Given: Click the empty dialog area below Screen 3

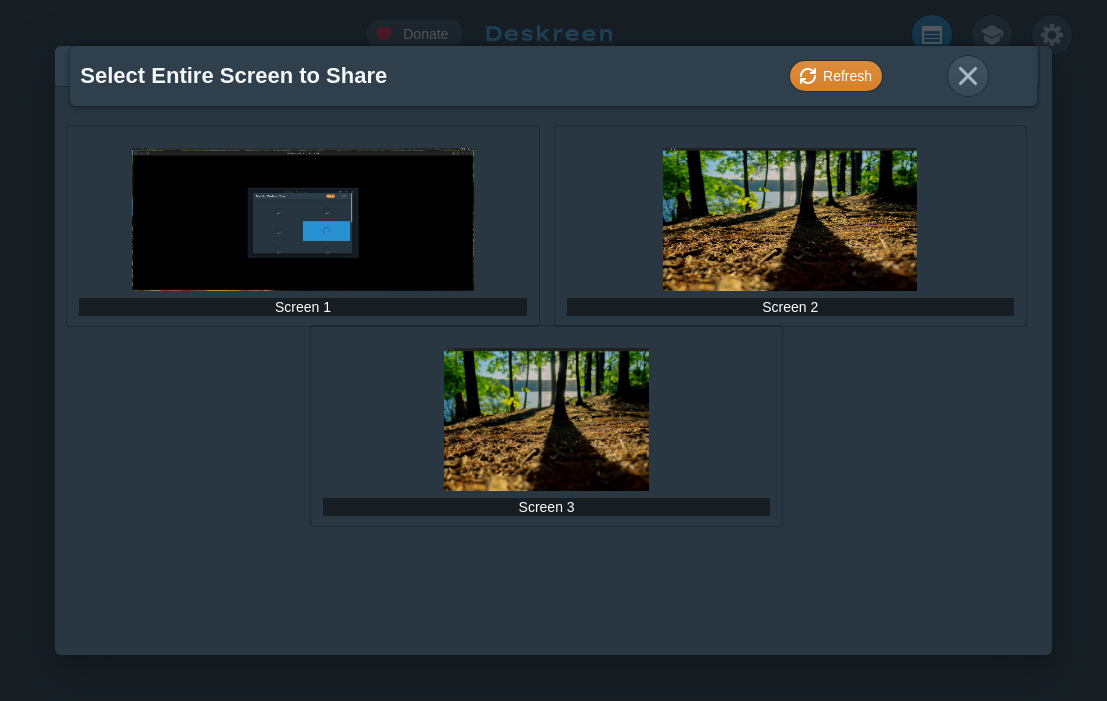Looking at the screenshot, I should 546,590.
